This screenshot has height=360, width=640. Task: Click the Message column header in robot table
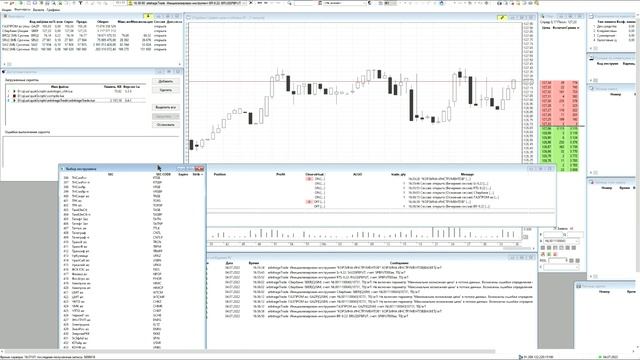(x=467, y=174)
